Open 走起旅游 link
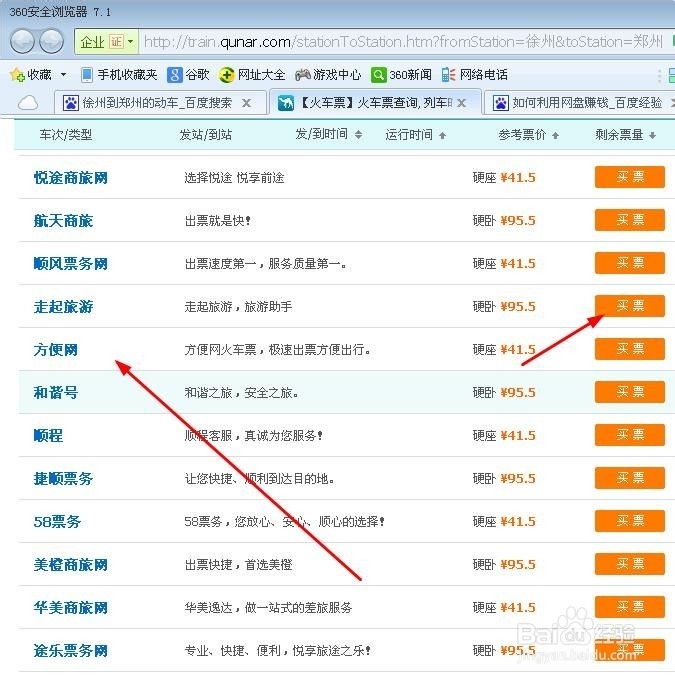 [63, 307]
